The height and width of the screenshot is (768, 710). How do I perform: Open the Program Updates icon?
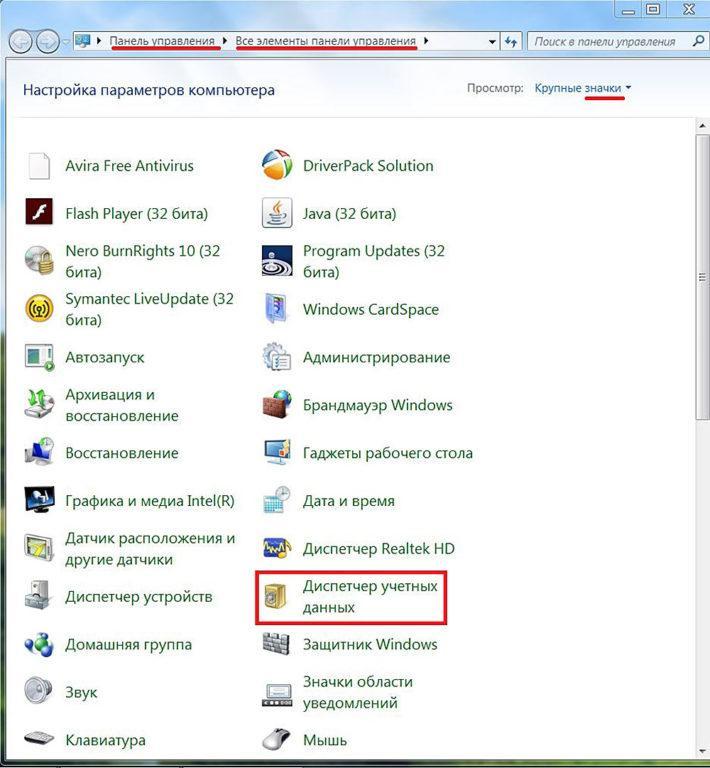pos(277,261)
